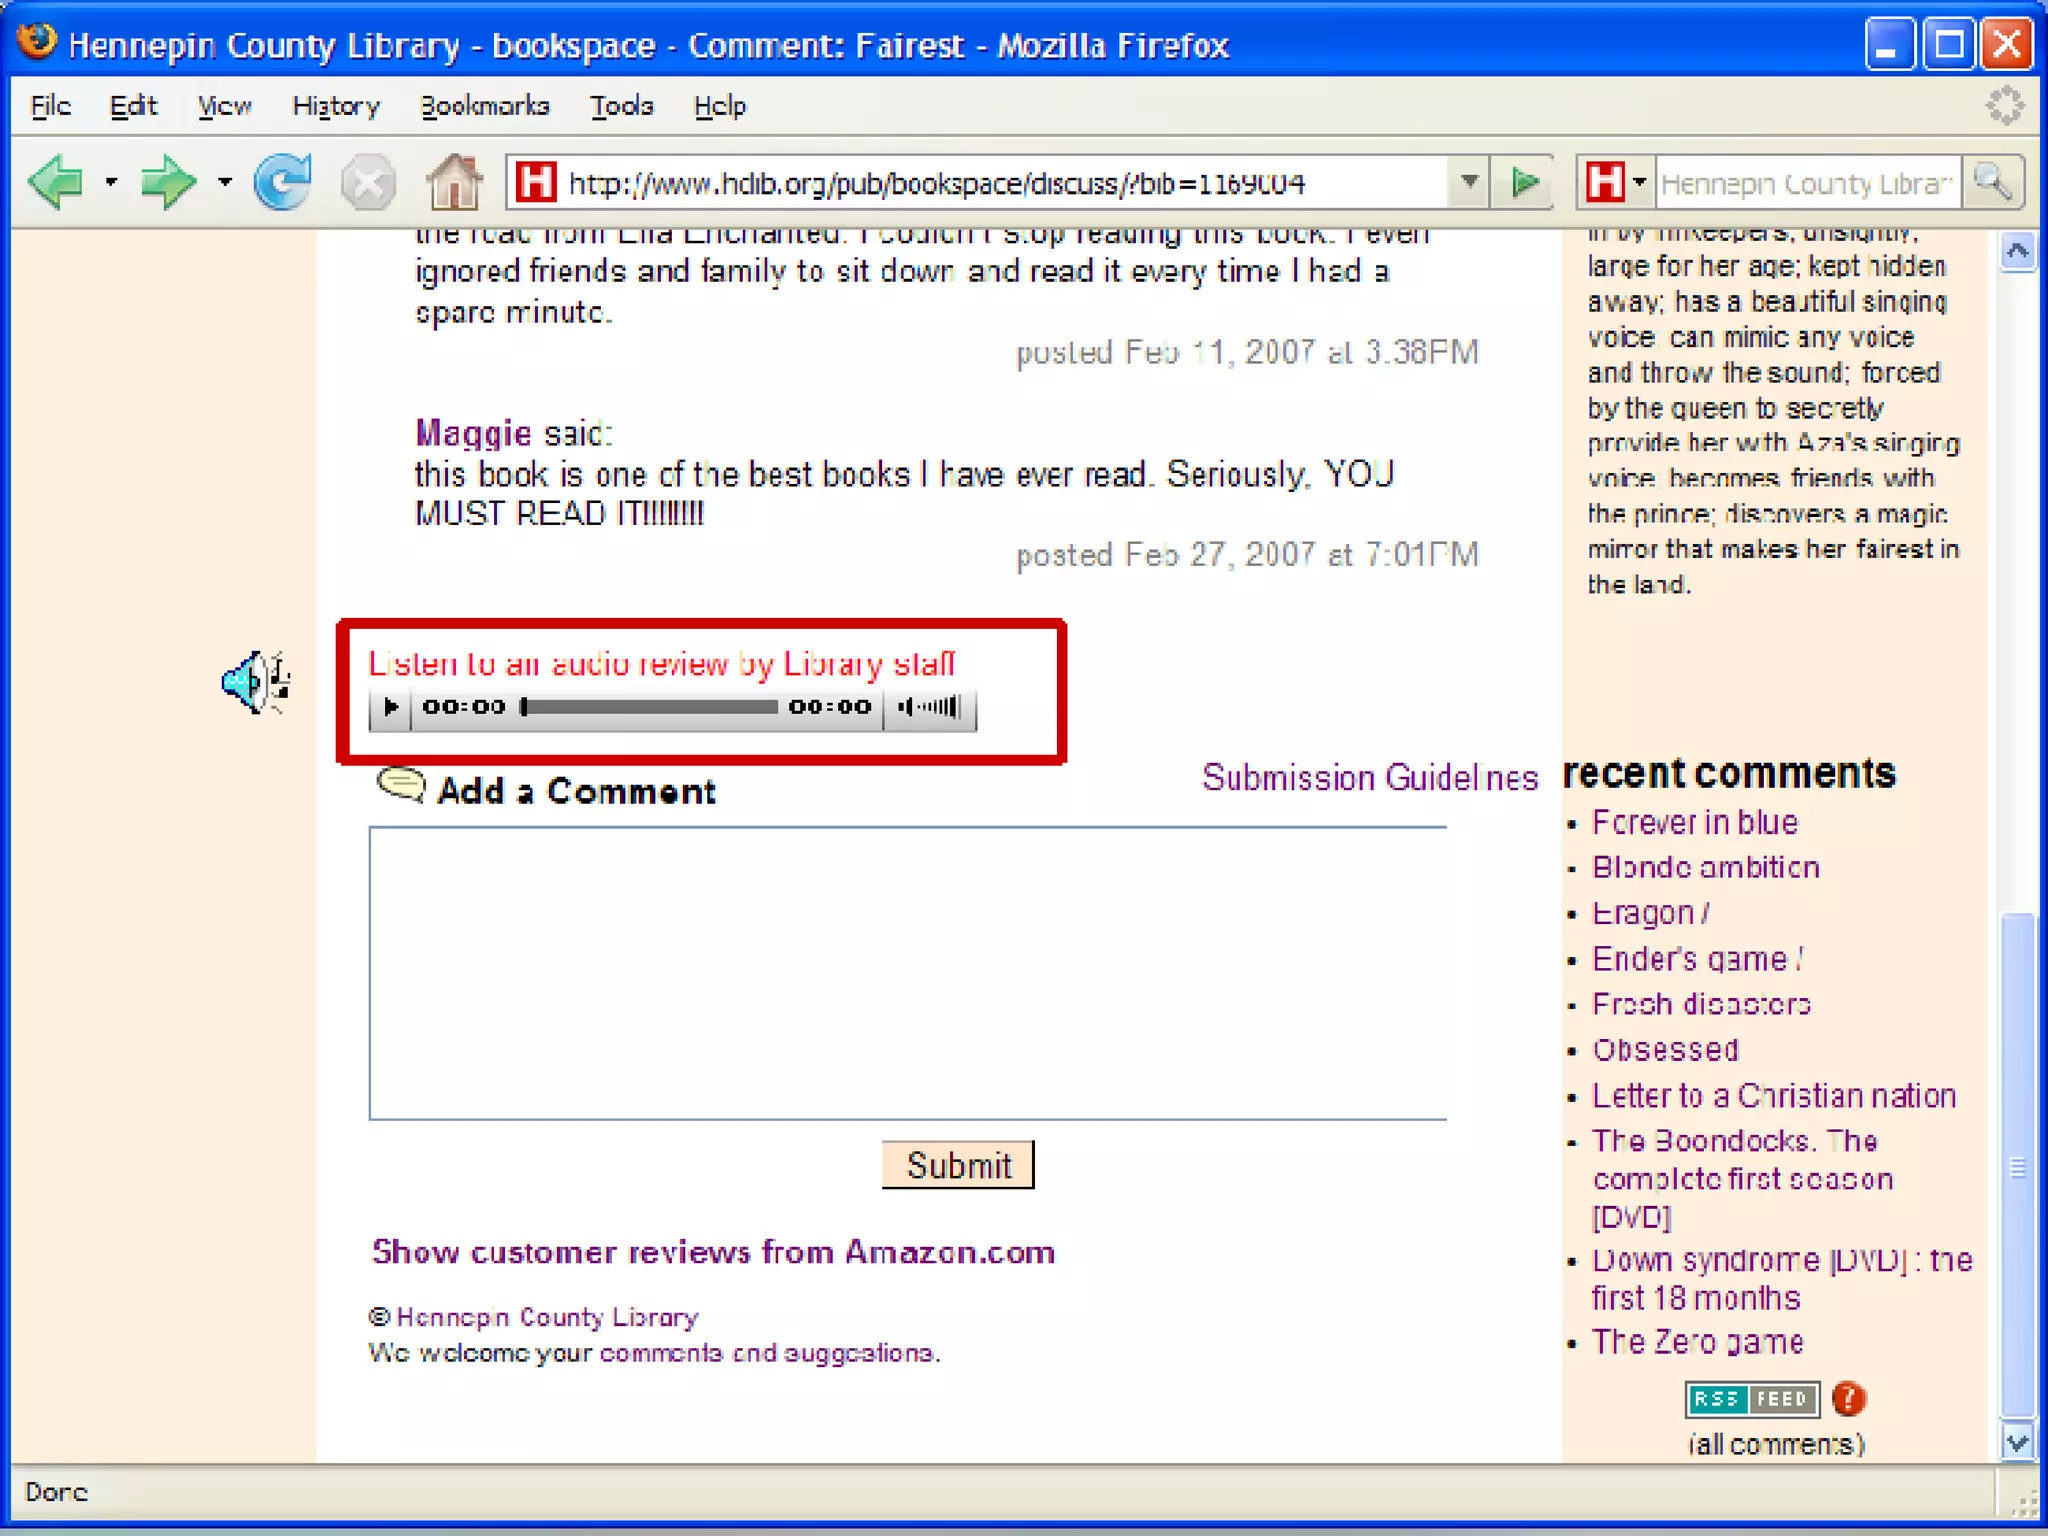Click the Submit comment button
Screen dimensions: 2048x1536
(x=957, y=1165)
